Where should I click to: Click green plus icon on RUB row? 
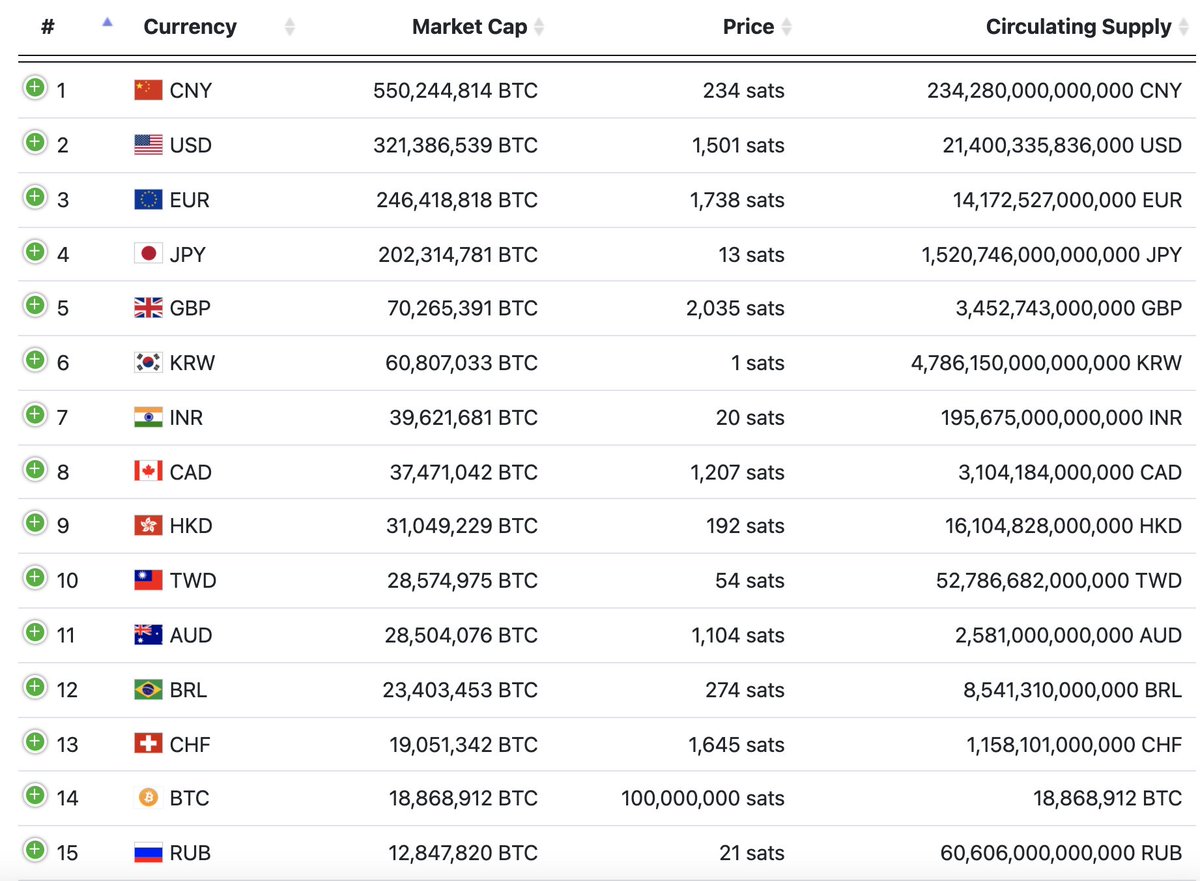point(35,850)
